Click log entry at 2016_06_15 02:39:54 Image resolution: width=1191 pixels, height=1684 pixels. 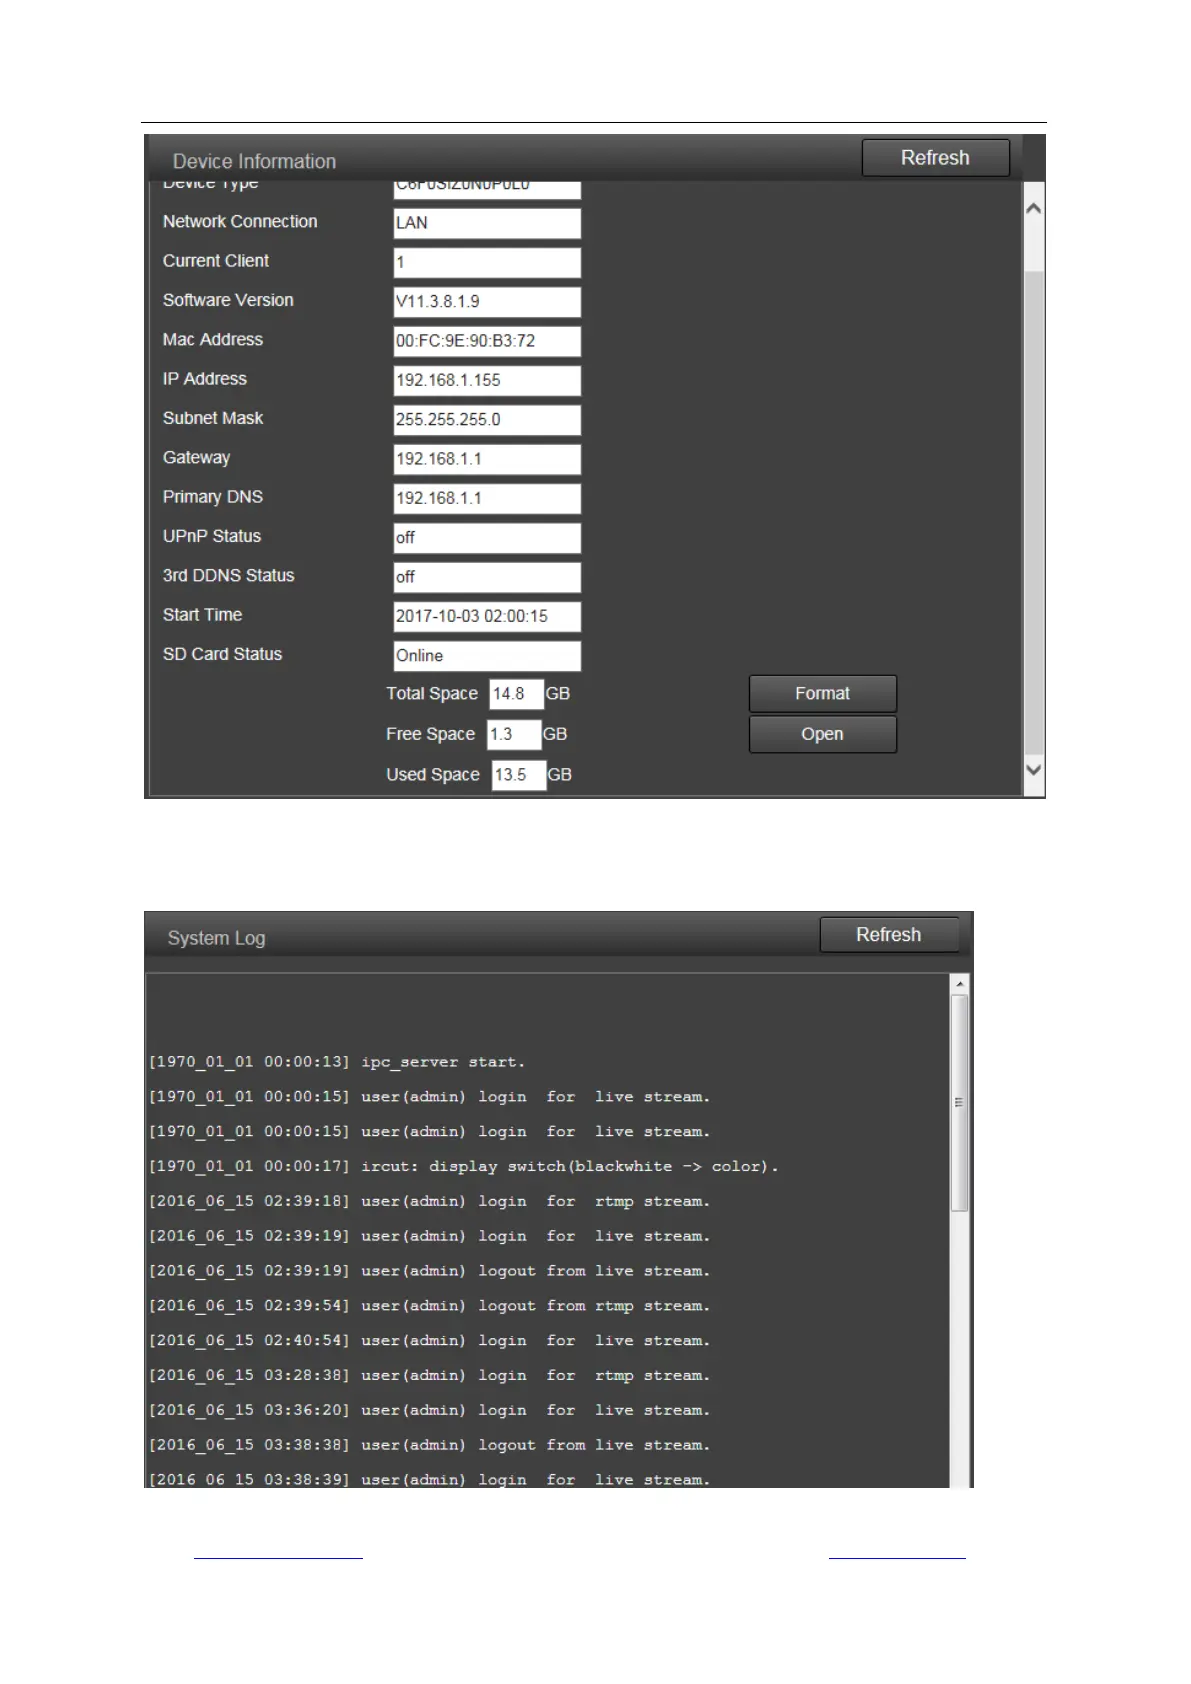(x=429, y=1306)
